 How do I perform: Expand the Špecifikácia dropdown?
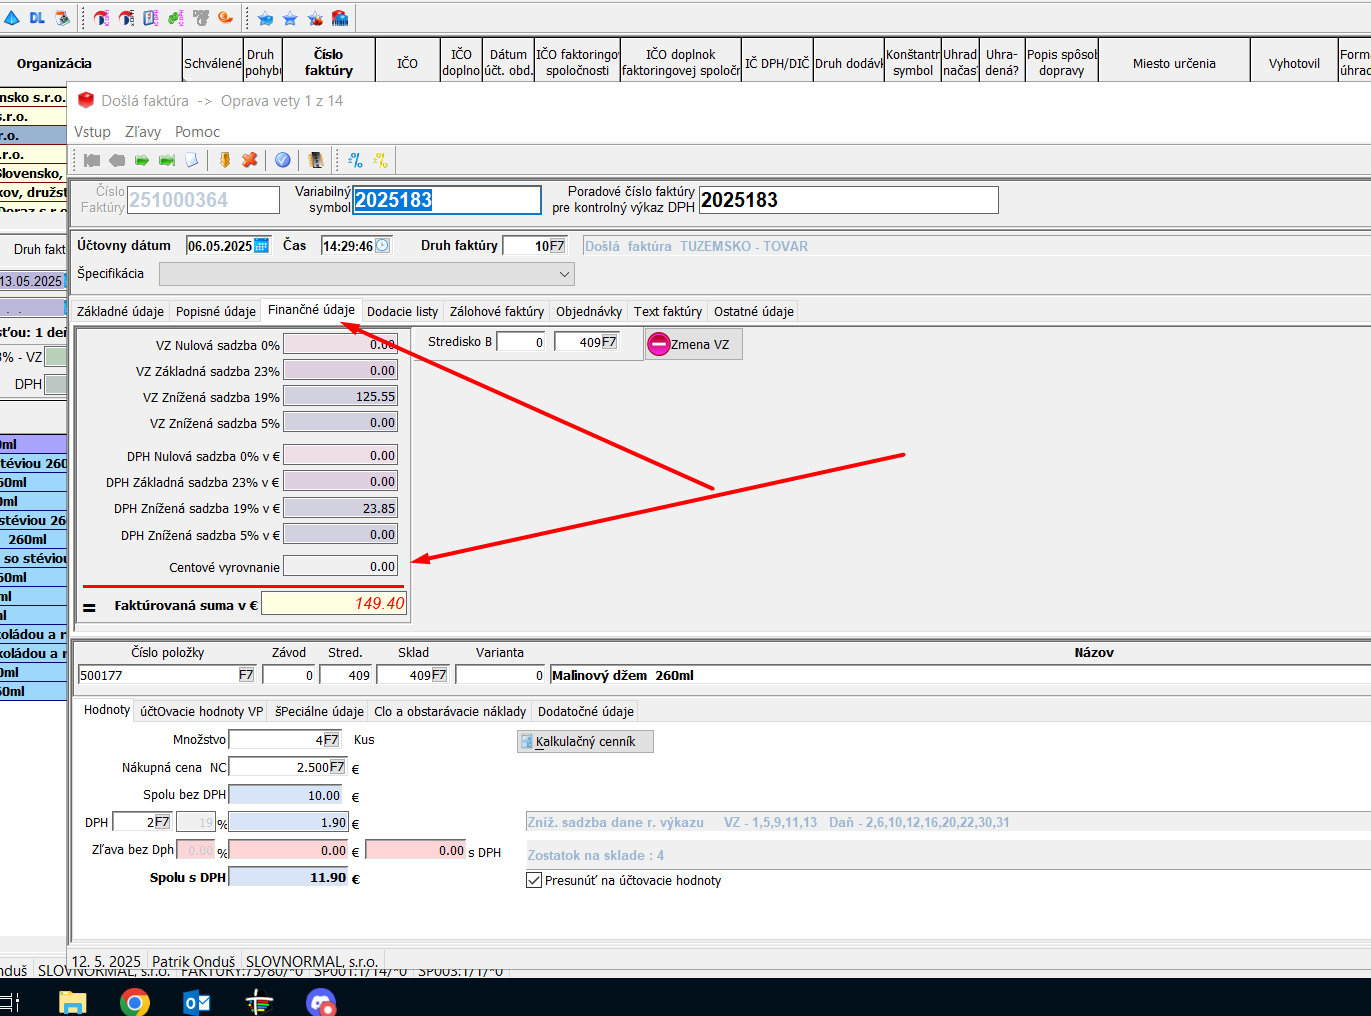coord(564,274)
